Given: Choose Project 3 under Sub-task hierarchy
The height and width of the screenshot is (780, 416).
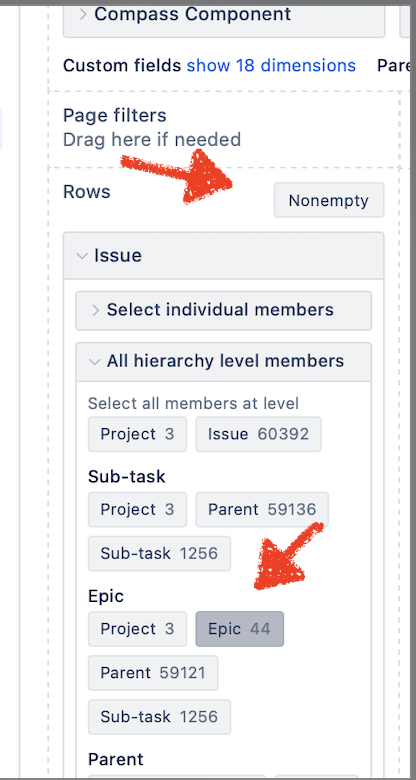Looking at the screenshot, I should tap(137, 509).
